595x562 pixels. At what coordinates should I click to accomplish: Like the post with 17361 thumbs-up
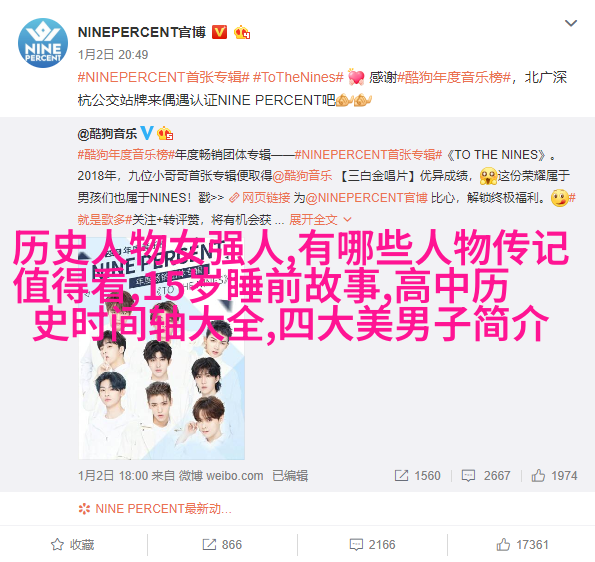(523, 545)
